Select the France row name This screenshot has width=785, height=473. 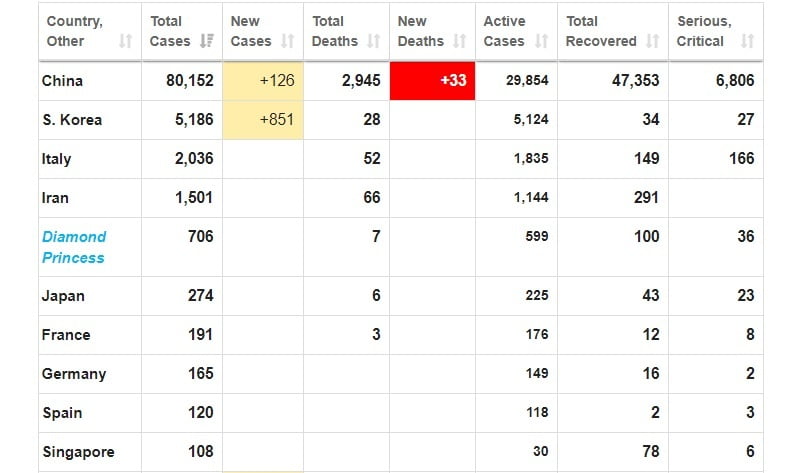66,335
